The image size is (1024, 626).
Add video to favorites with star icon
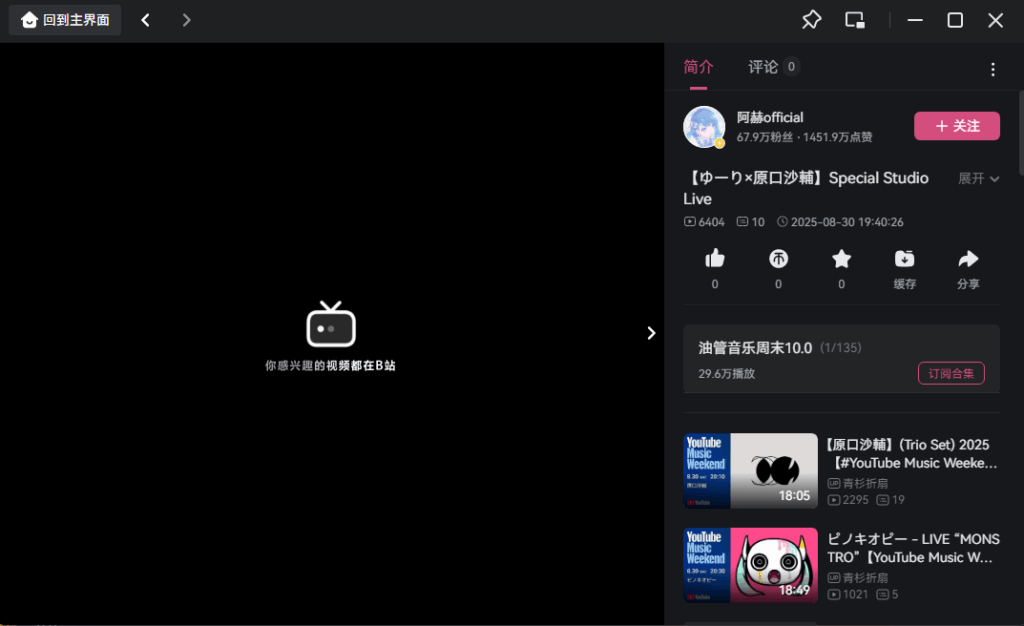point(841,259)
